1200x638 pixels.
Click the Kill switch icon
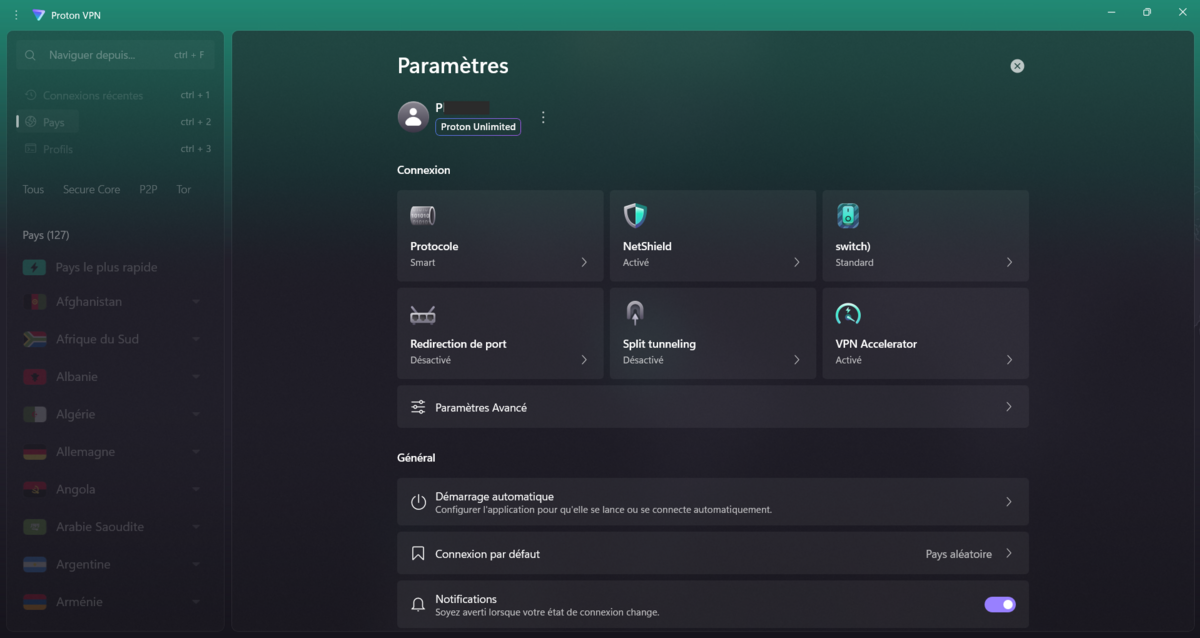pyautogui.click(x=848, y=215)
